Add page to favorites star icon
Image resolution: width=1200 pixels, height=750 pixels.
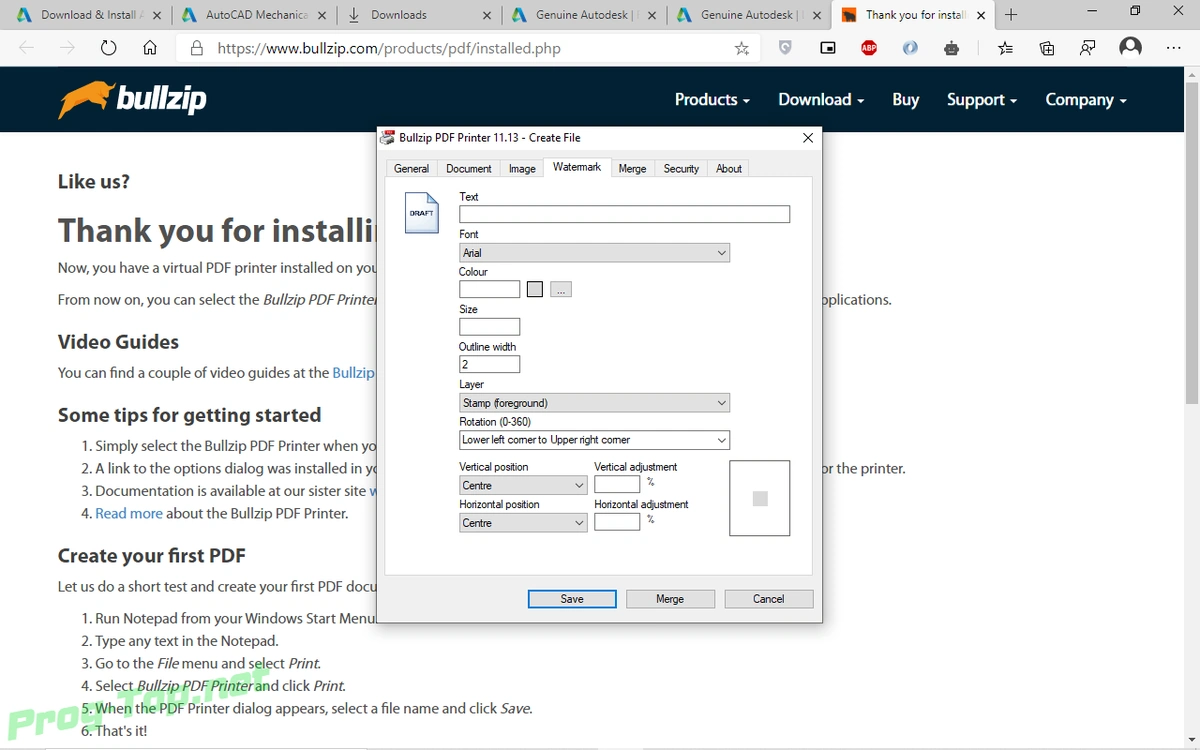click(x=741, y=48)
